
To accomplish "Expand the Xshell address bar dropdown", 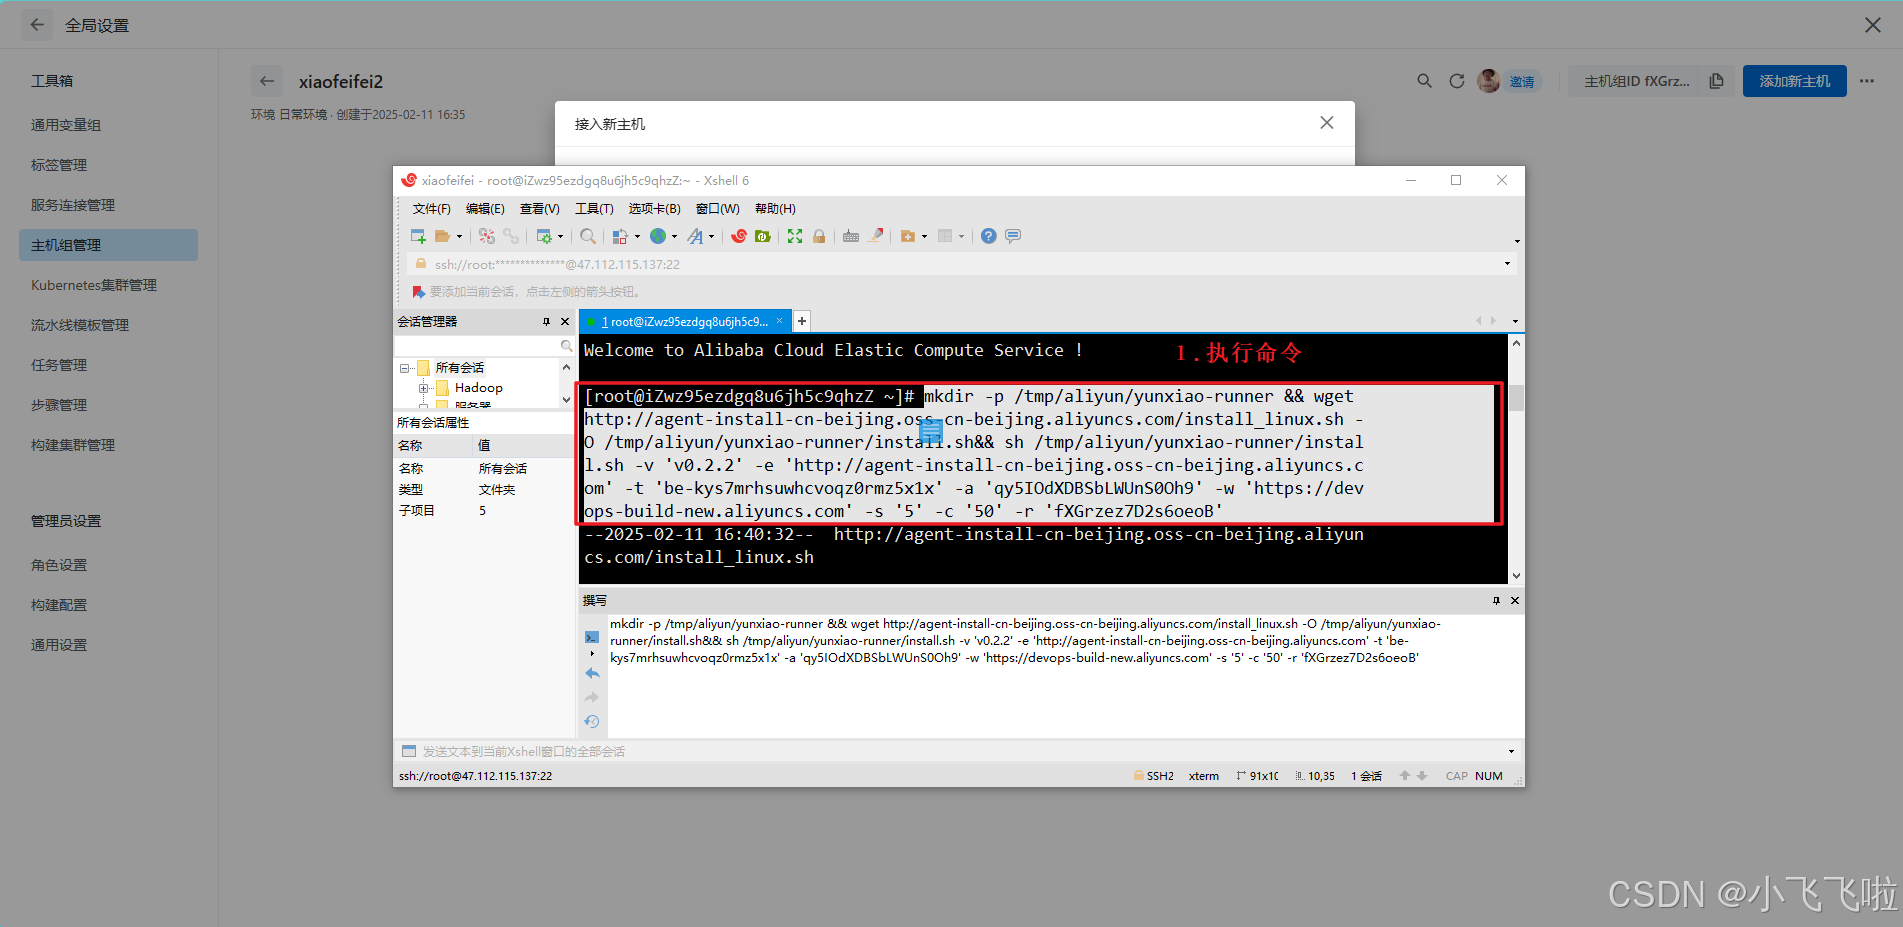I will (x=1507, y=264).
